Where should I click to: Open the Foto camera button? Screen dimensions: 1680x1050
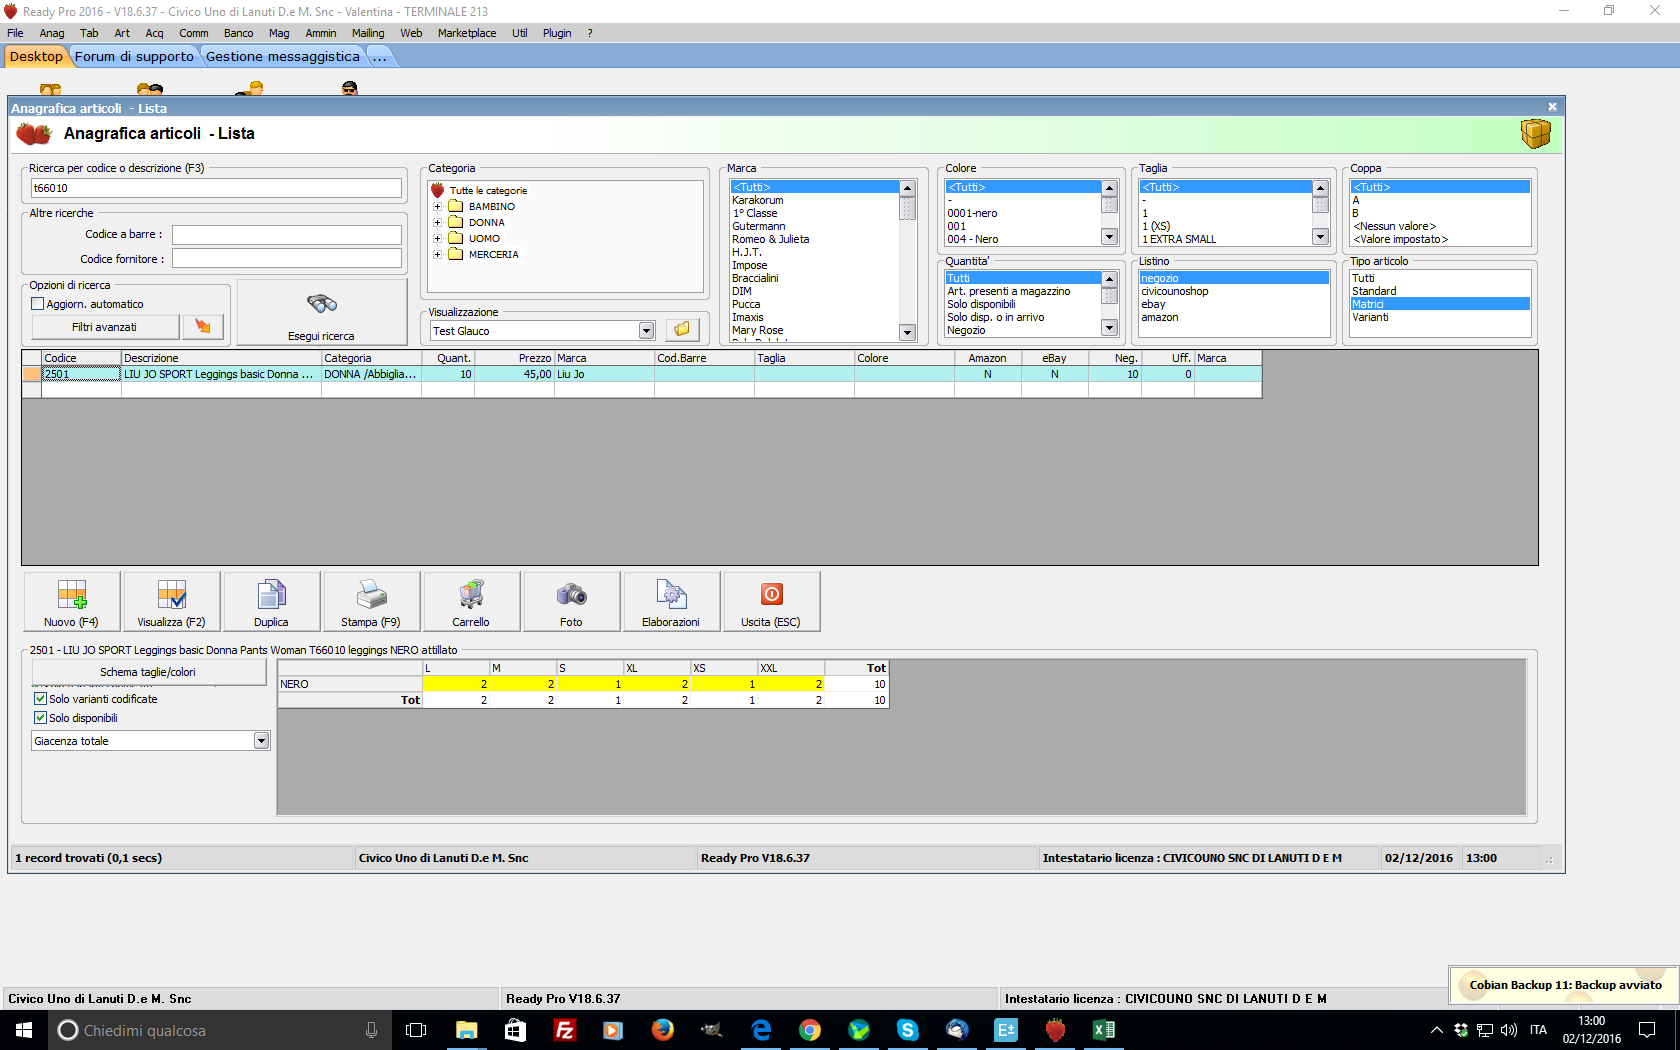571,601
